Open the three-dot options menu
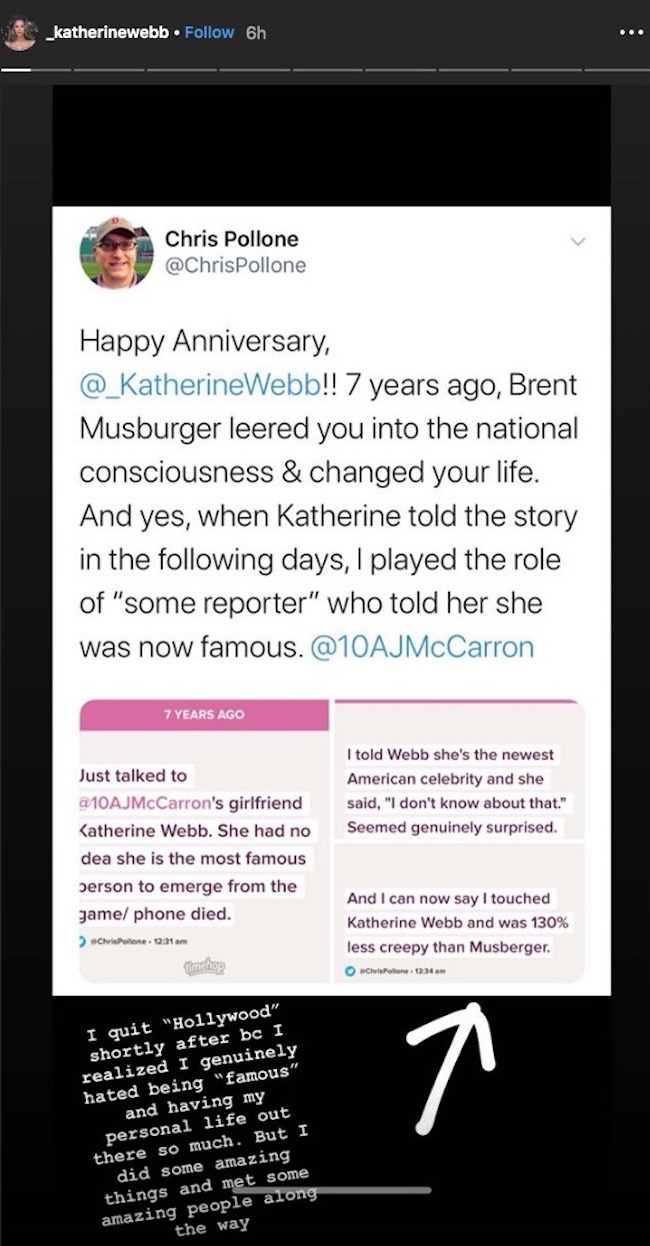The width and height of the screenshot is (650, 1246). pyautogui.click(x=630, y=32)
